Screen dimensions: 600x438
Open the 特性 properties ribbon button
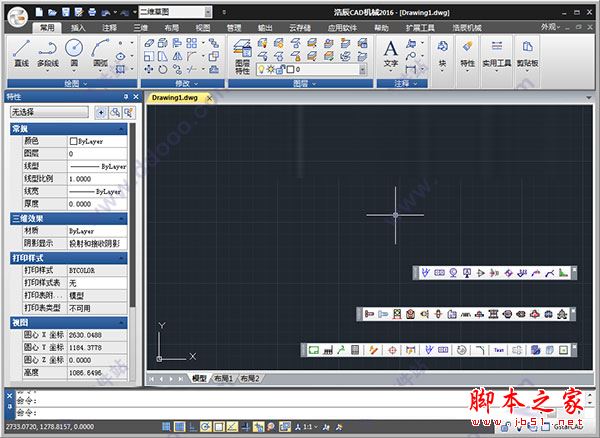point(467,55)
